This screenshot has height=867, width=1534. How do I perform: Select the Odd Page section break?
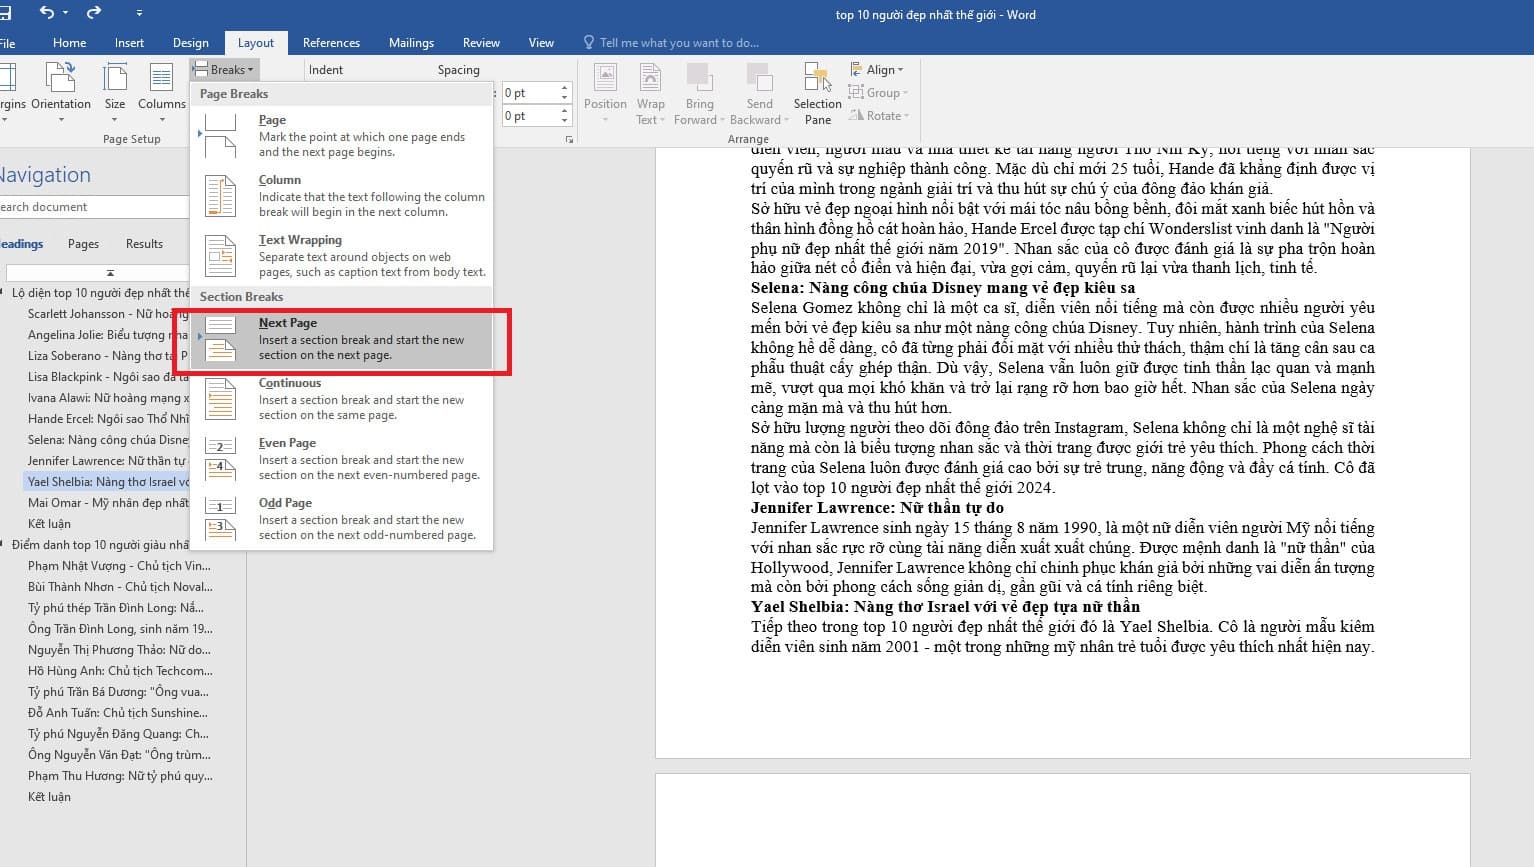tap(342, 518)
